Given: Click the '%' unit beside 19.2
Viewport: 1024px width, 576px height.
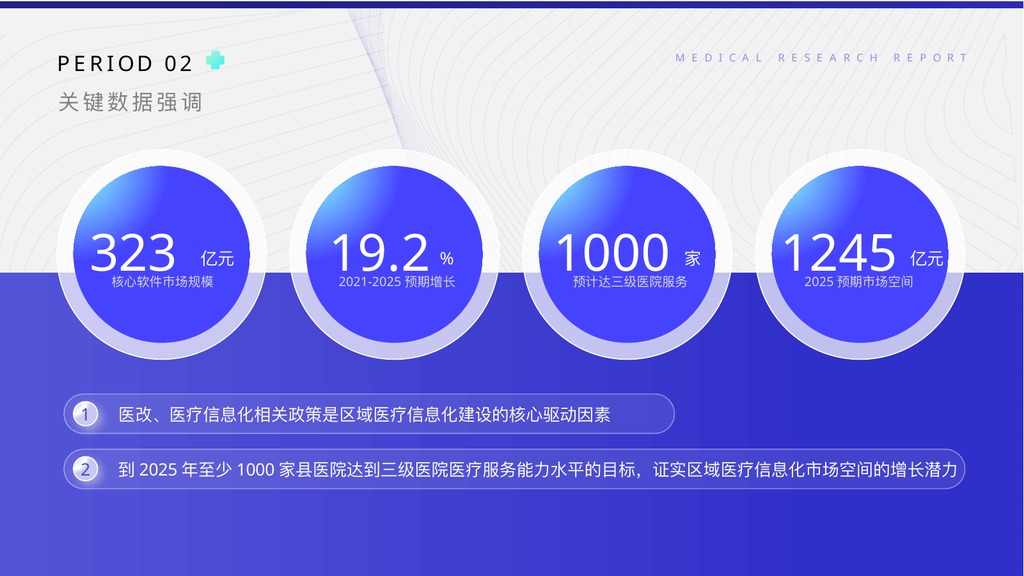Looking at the screenshot, I should click(447, 259).
